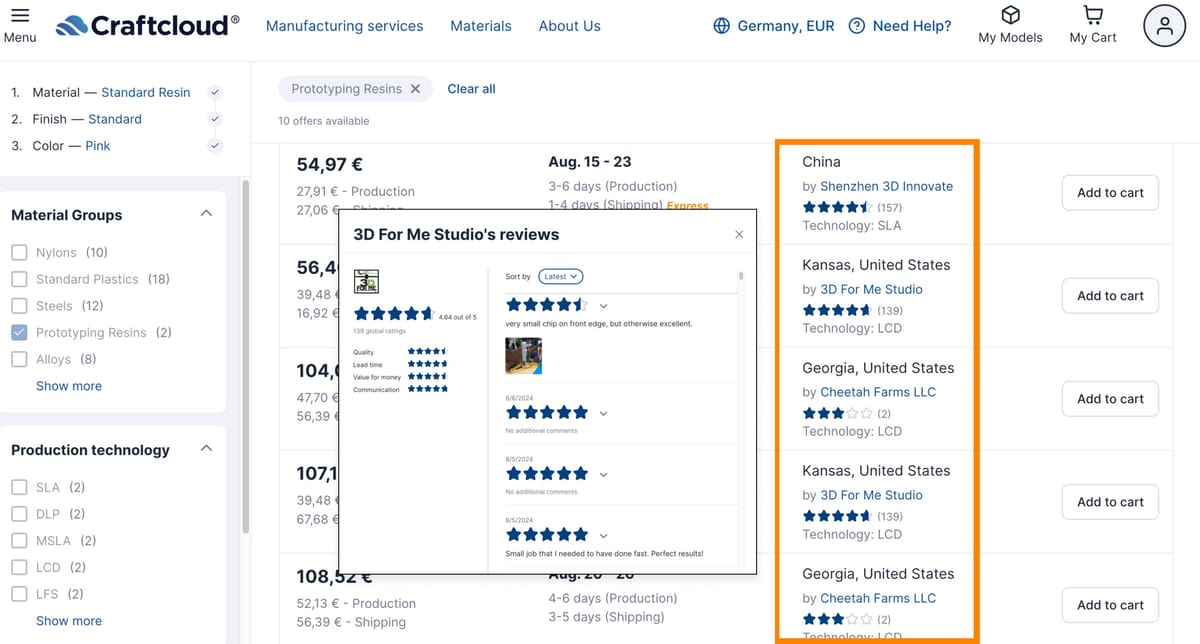This screenshot has width=1200, height=644.
Task: Check the LFS technology checkbox
Action: (x=19, y=594)
